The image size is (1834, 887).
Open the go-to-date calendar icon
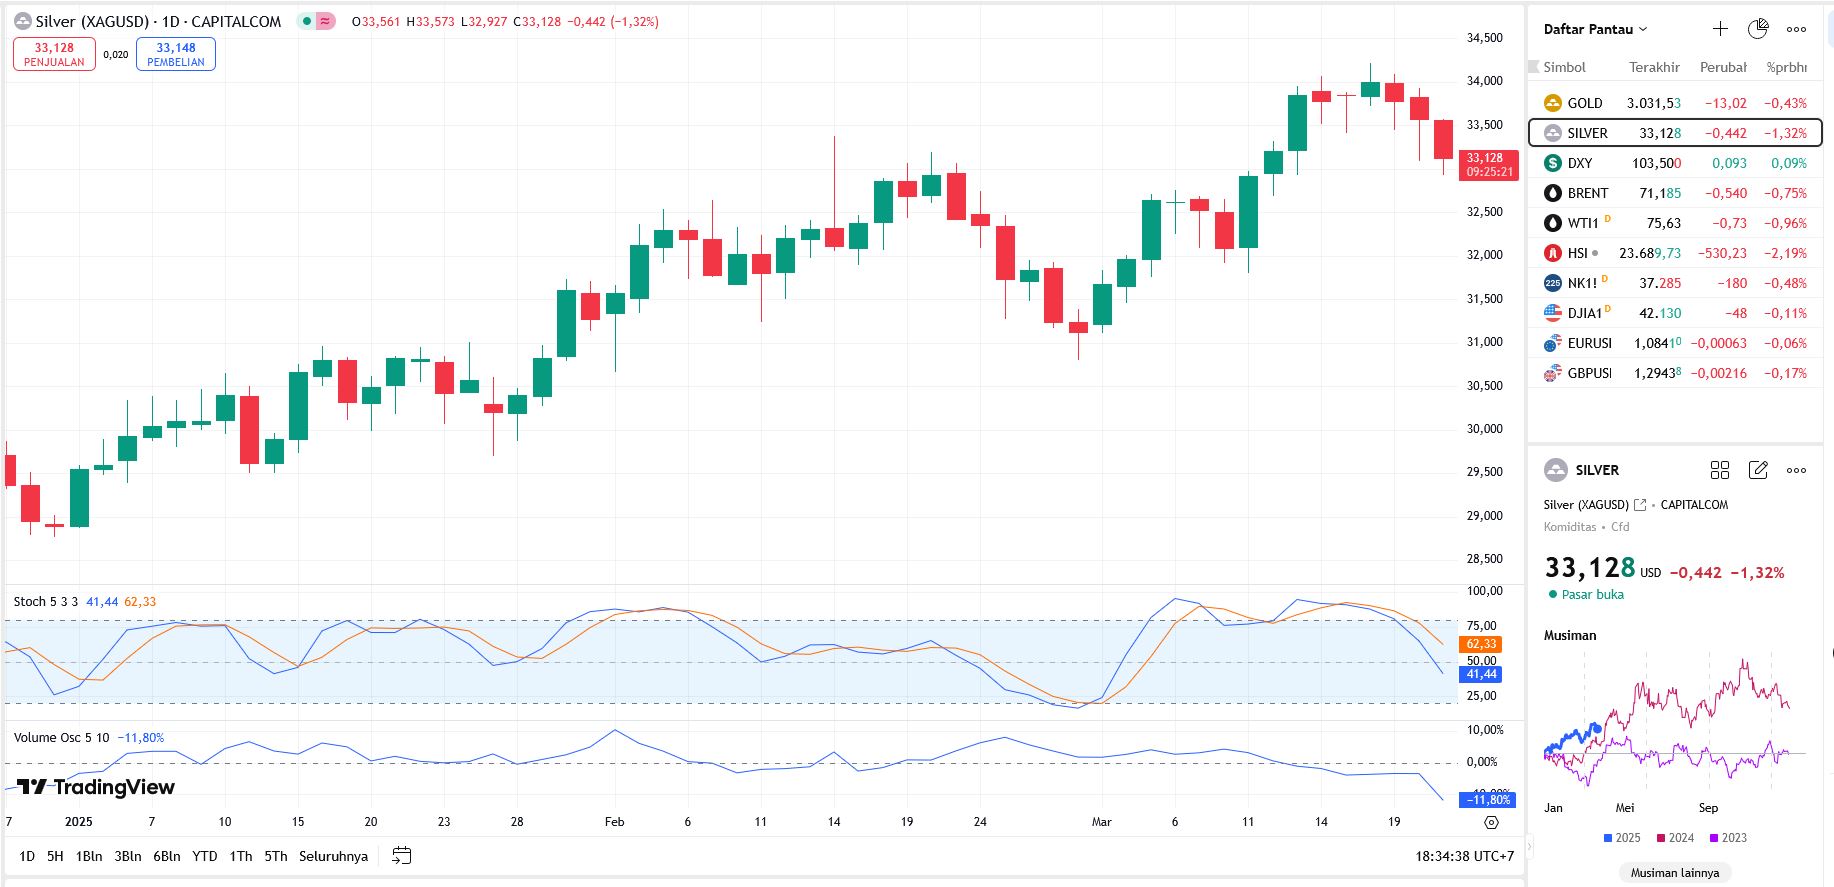point(402,856)
